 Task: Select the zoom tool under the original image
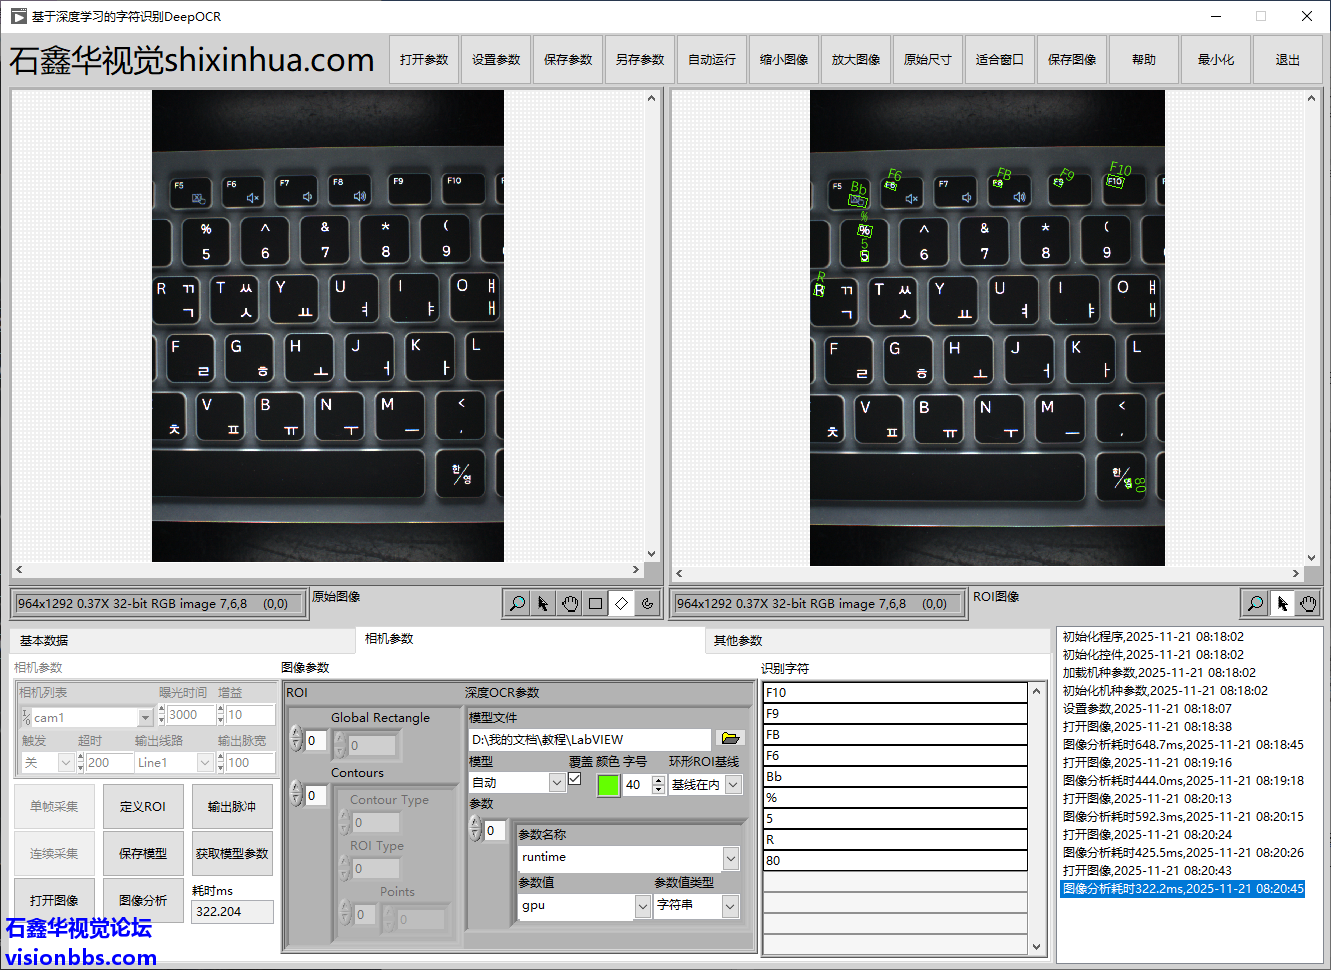(517, 603)
